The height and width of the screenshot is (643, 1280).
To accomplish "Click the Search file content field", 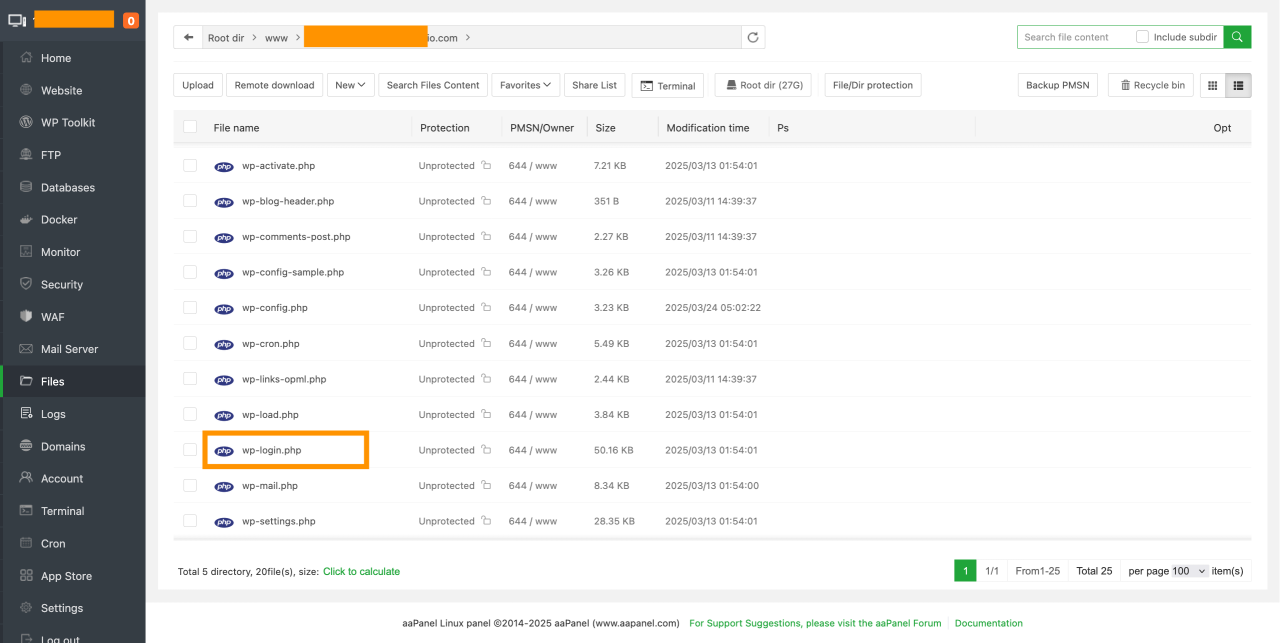I will point(1074,37).
